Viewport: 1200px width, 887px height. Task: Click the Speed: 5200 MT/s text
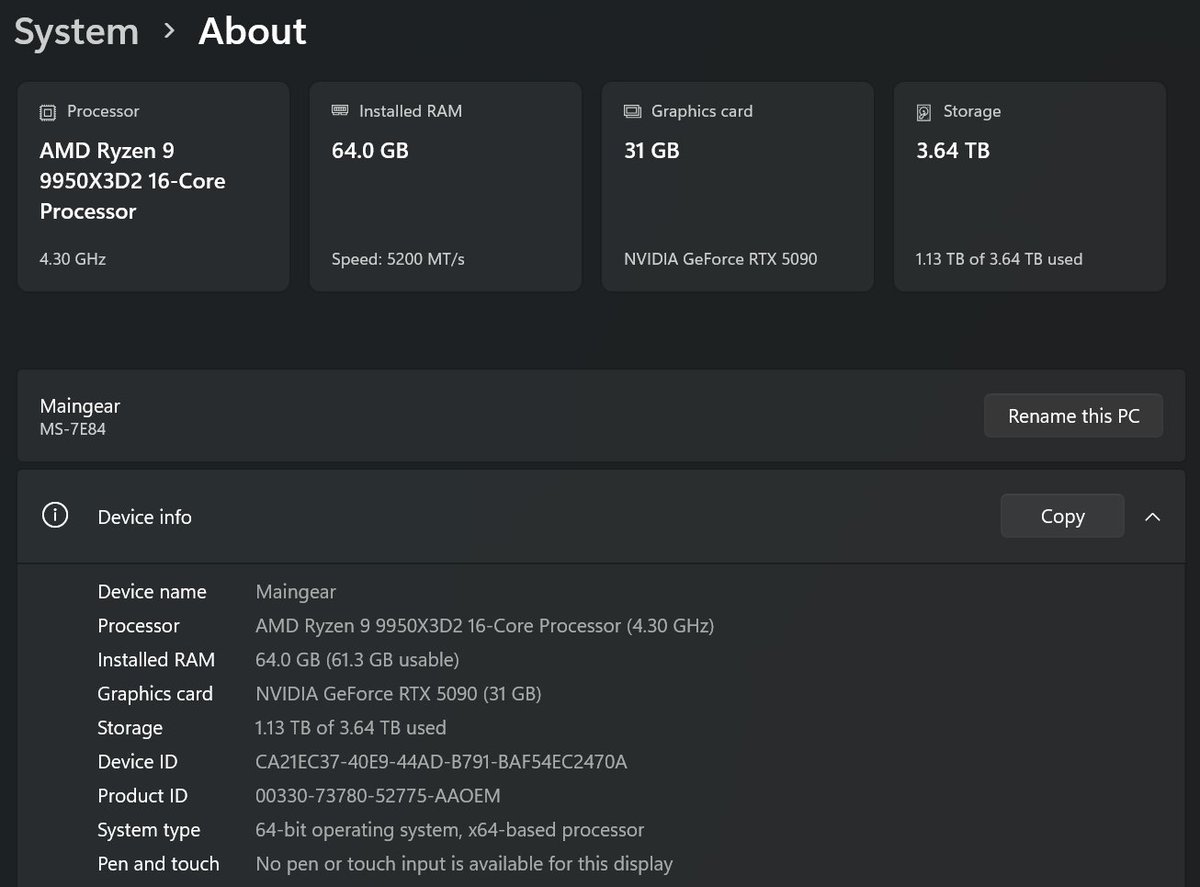point(398,259)
